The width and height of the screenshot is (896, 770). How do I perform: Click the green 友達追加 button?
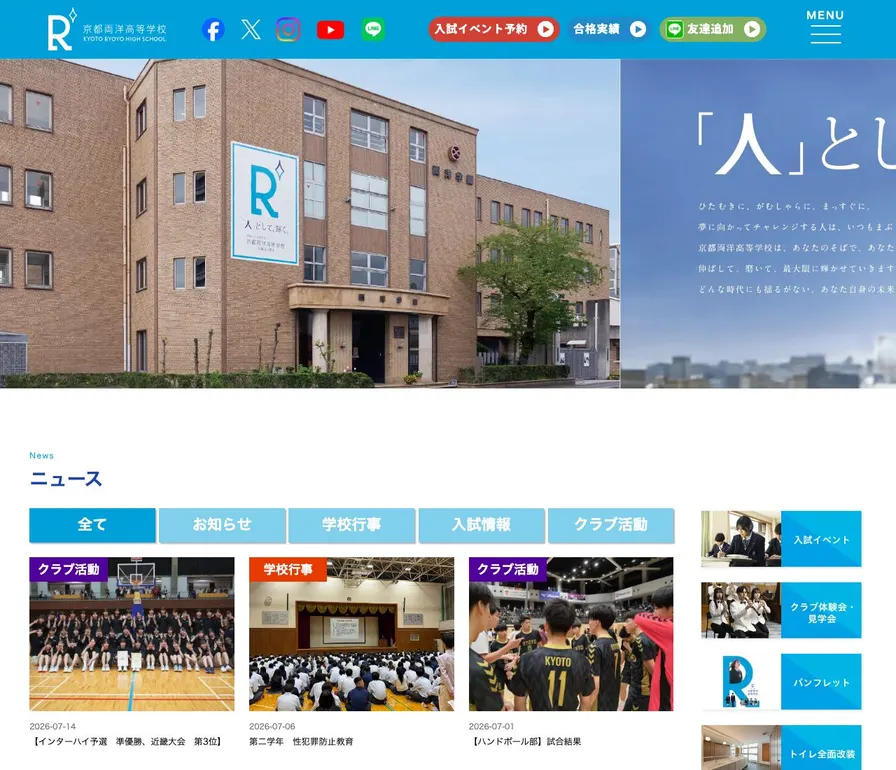point(713,29)
